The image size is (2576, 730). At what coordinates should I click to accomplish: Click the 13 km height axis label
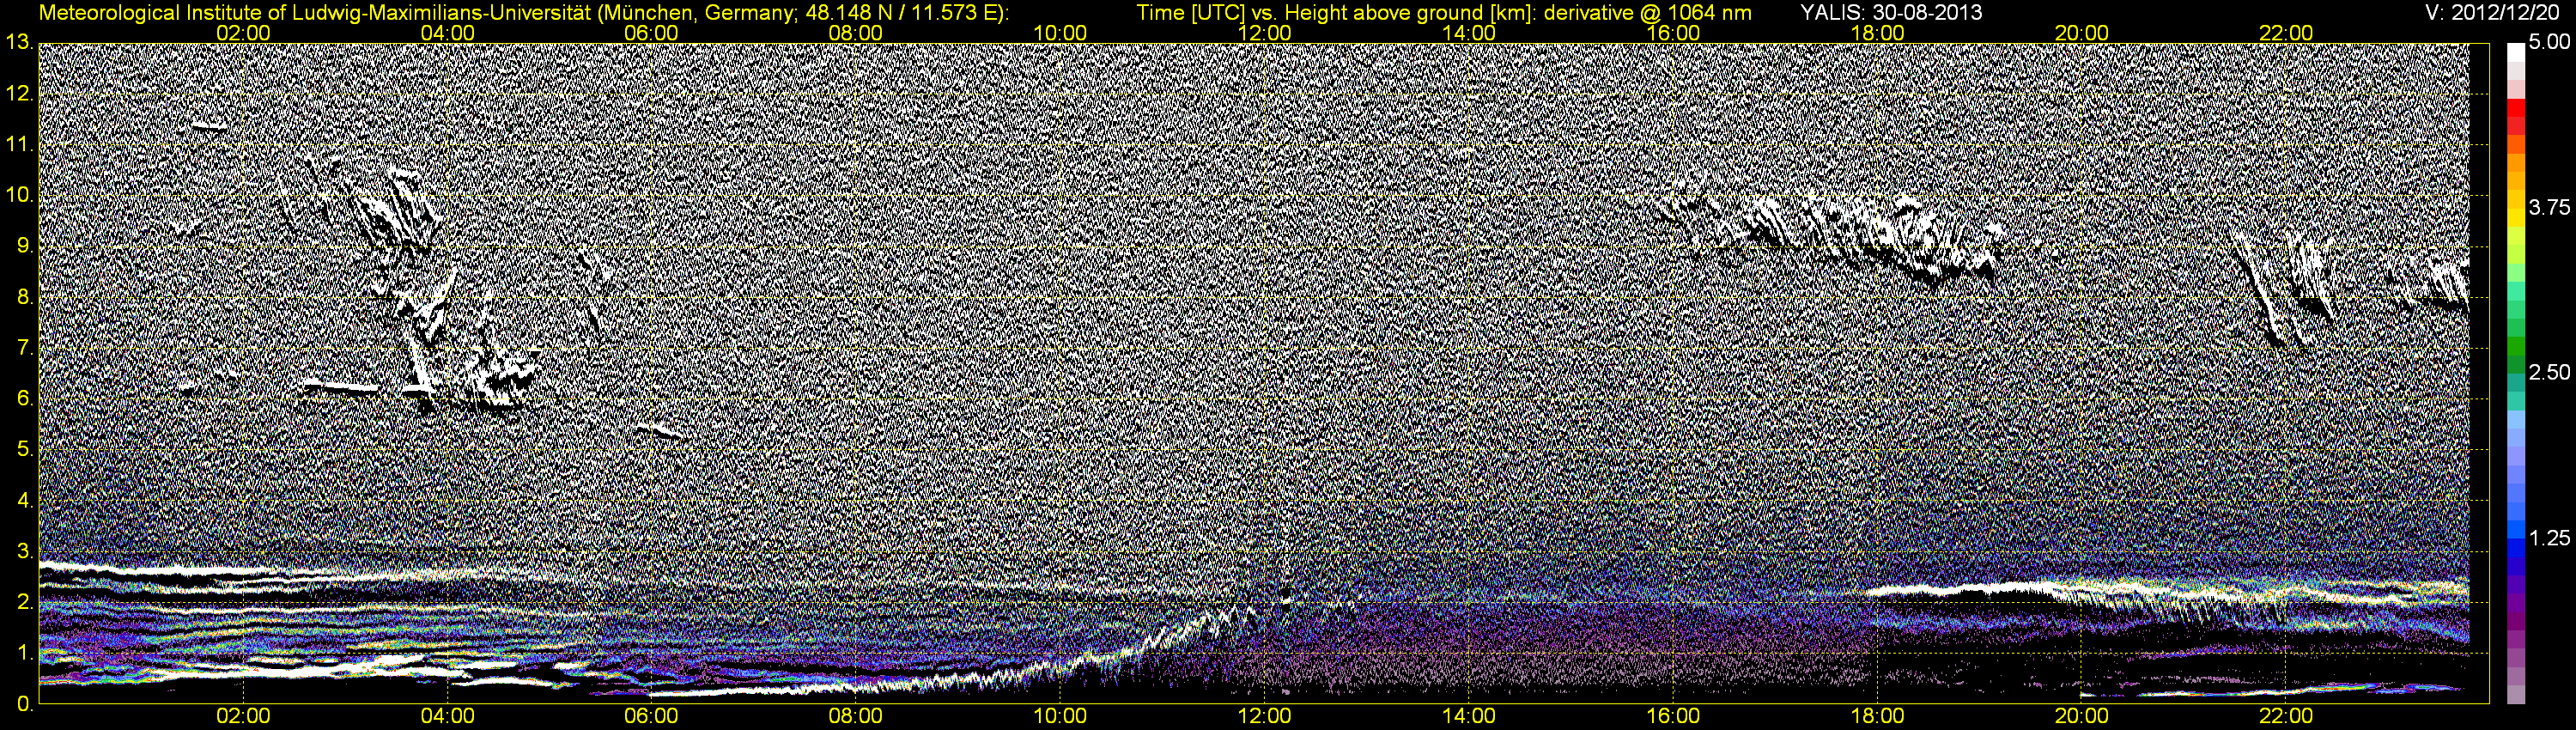(x=20, y=42)
